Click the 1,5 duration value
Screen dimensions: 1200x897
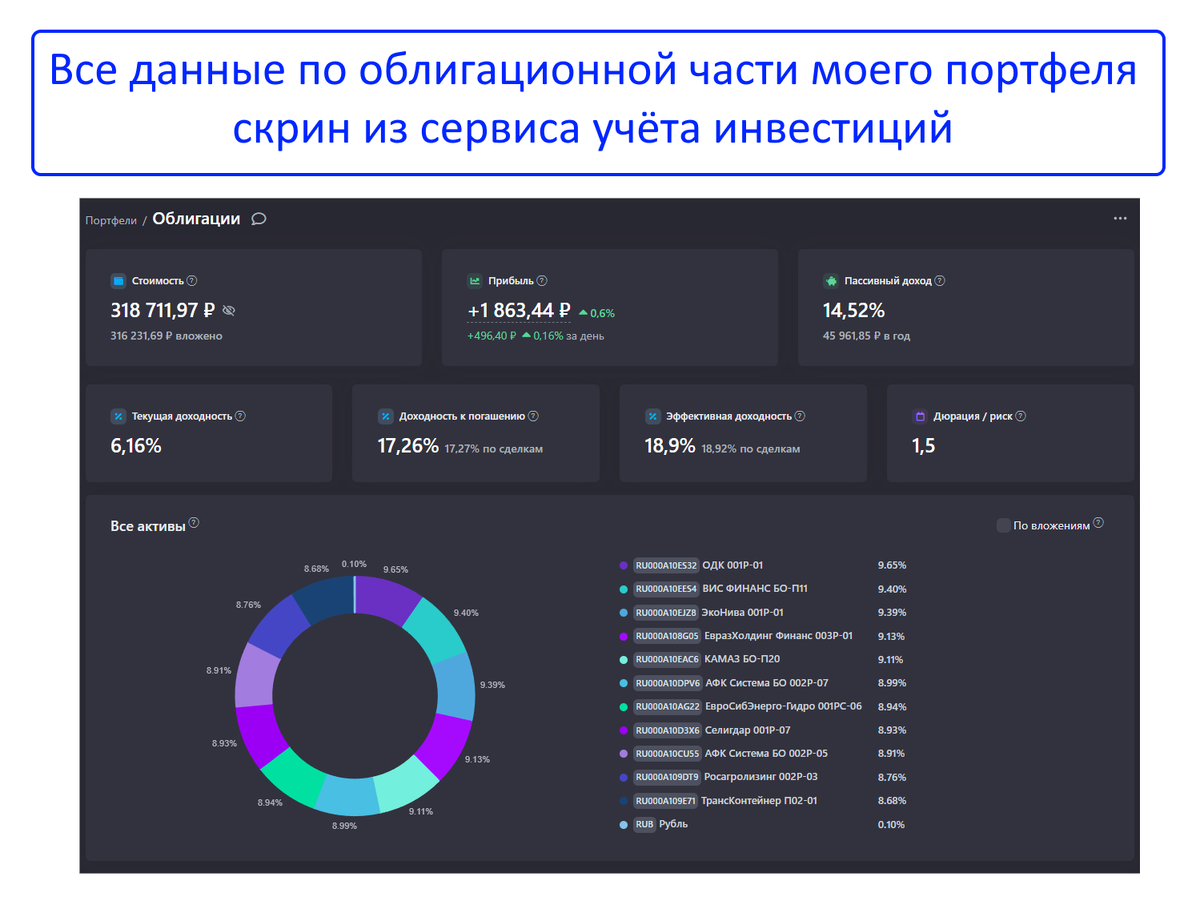(924, 446)
